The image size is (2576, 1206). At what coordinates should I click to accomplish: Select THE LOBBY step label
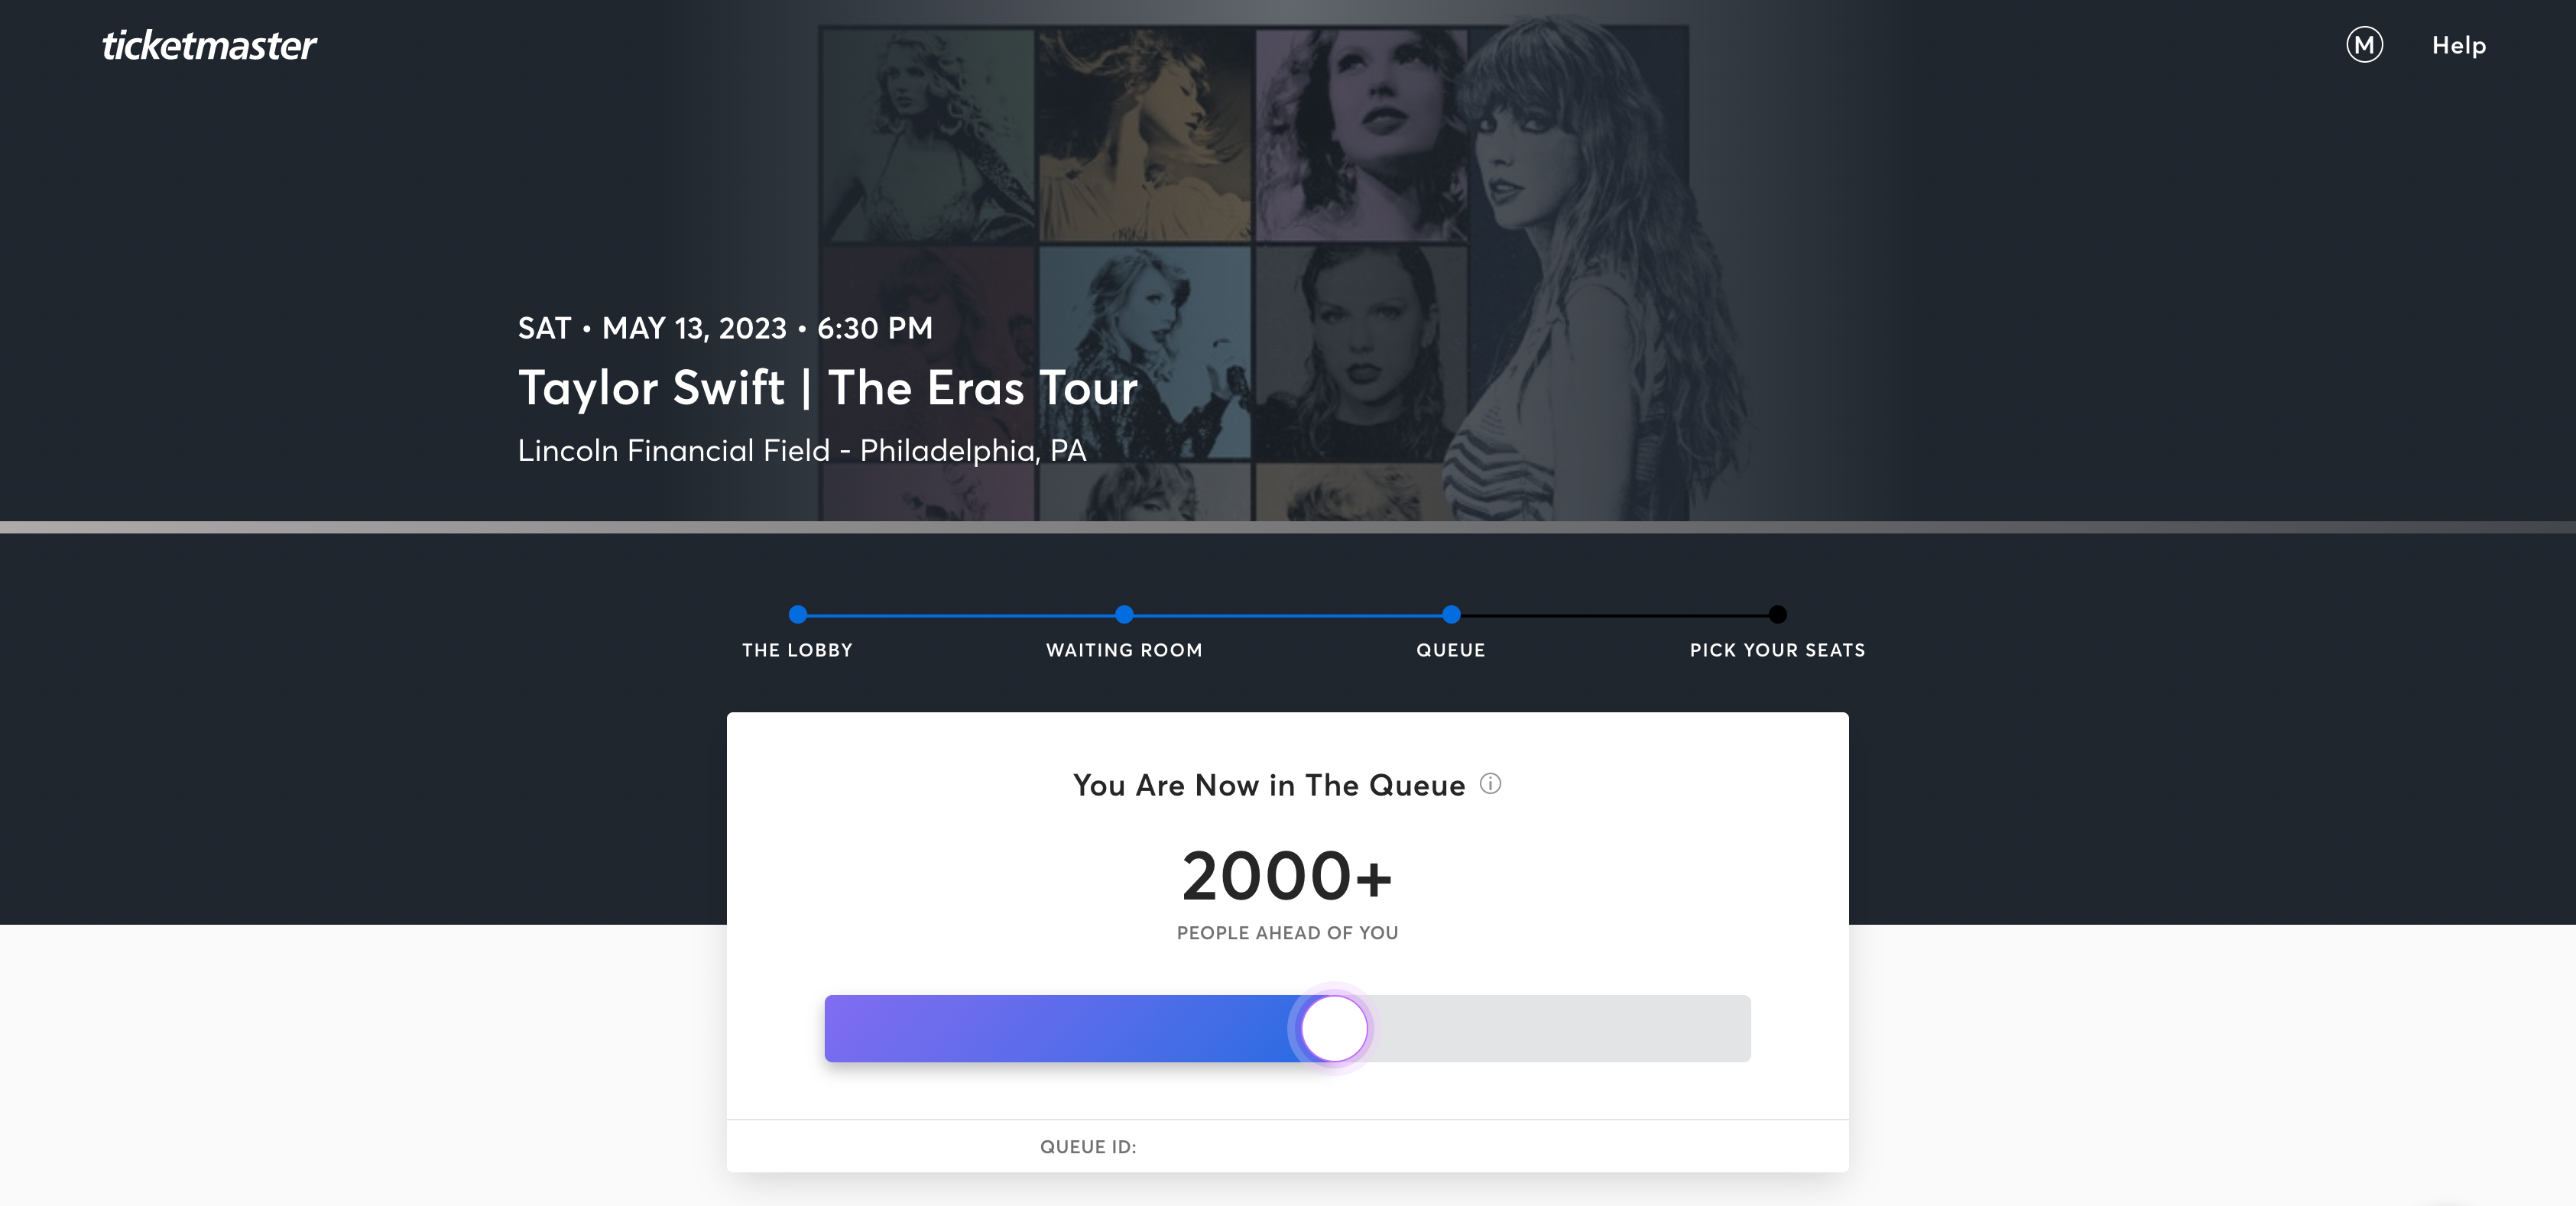(x=797, y=650)
